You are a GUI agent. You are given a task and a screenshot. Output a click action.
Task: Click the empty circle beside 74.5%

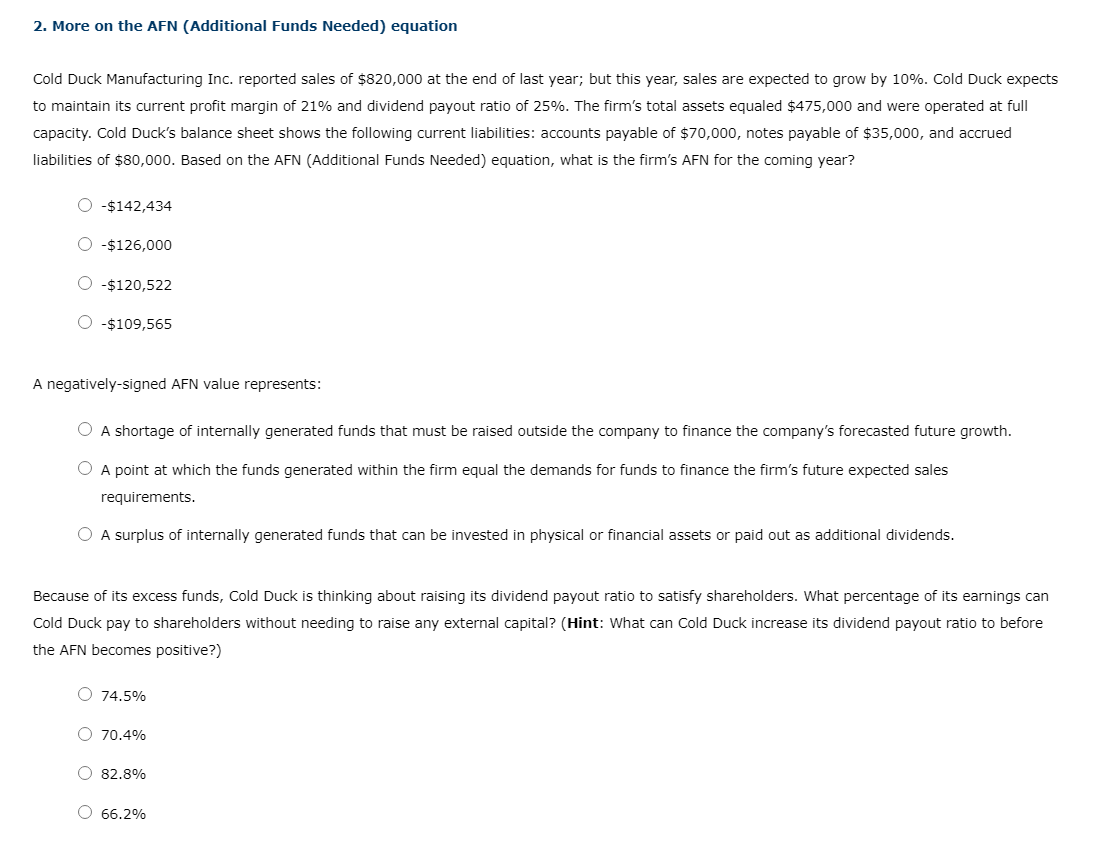84,696
